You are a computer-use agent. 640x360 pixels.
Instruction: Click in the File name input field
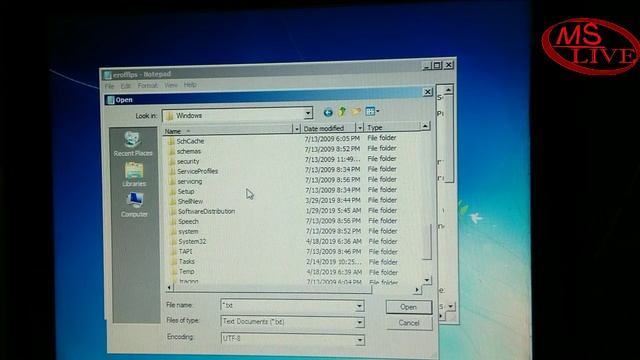point(288,305)
